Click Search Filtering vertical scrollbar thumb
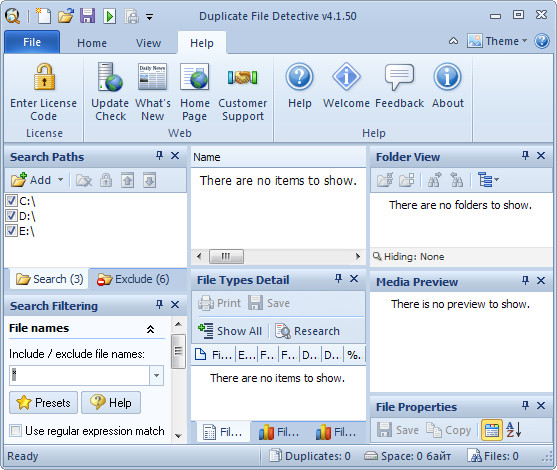Image resolution: width=557 pixels, height=470 pixels. click(x=178, y=351)
